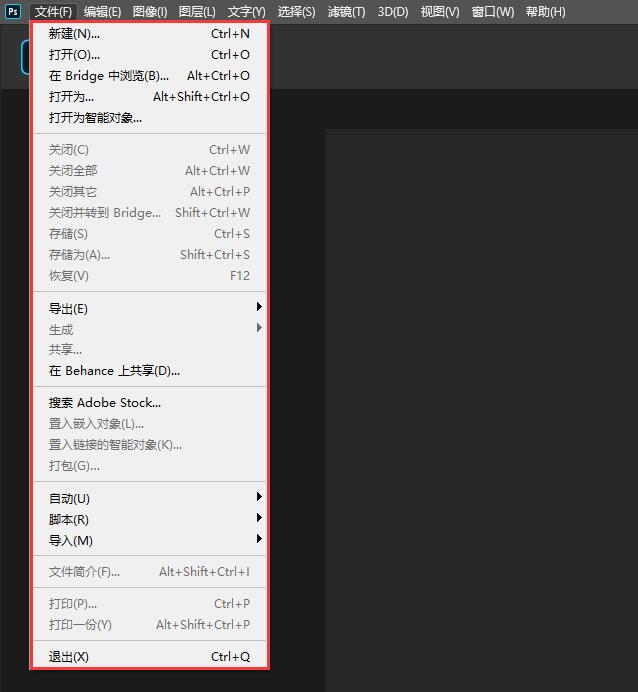Click 共享... menu entry
638x692 pixels.
pos(150,350)
